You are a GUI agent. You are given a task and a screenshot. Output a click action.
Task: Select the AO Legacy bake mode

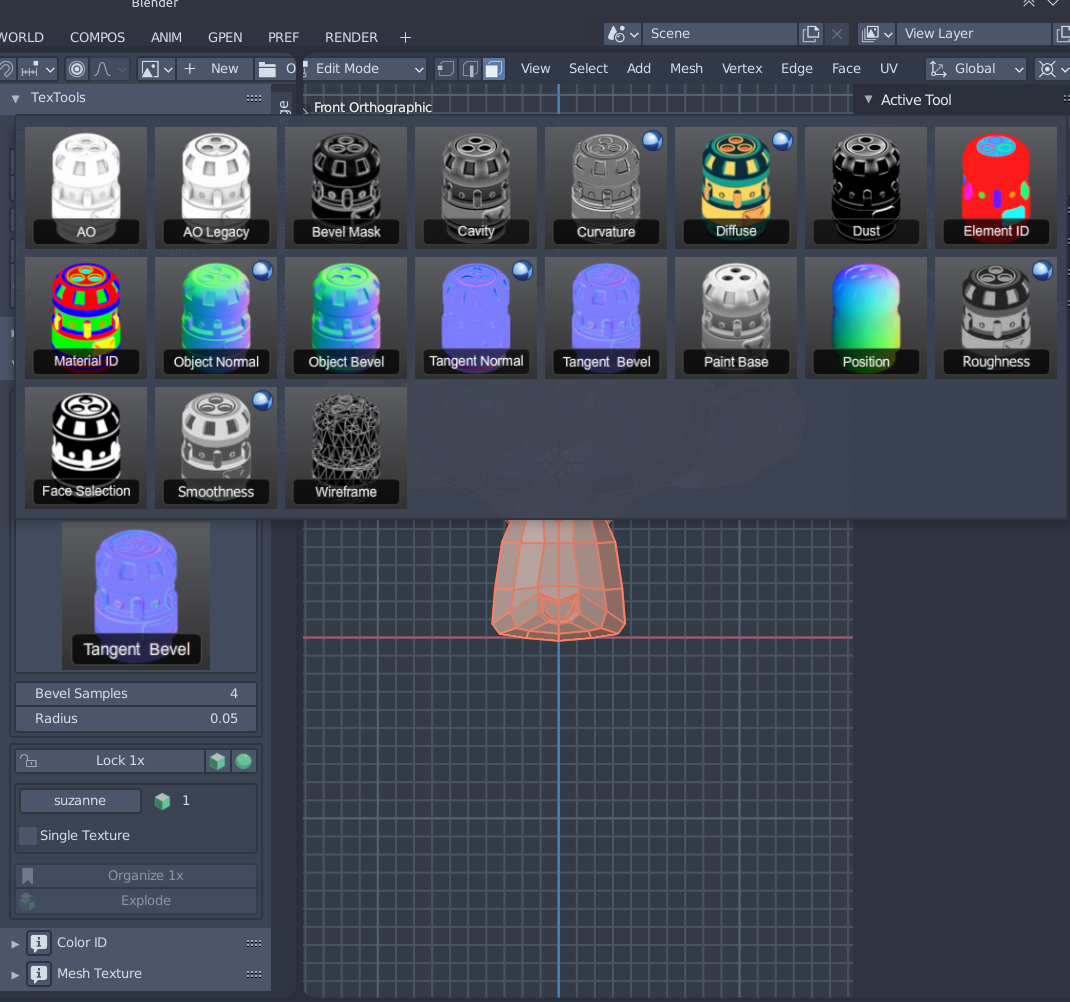click(x=216, y=188)
